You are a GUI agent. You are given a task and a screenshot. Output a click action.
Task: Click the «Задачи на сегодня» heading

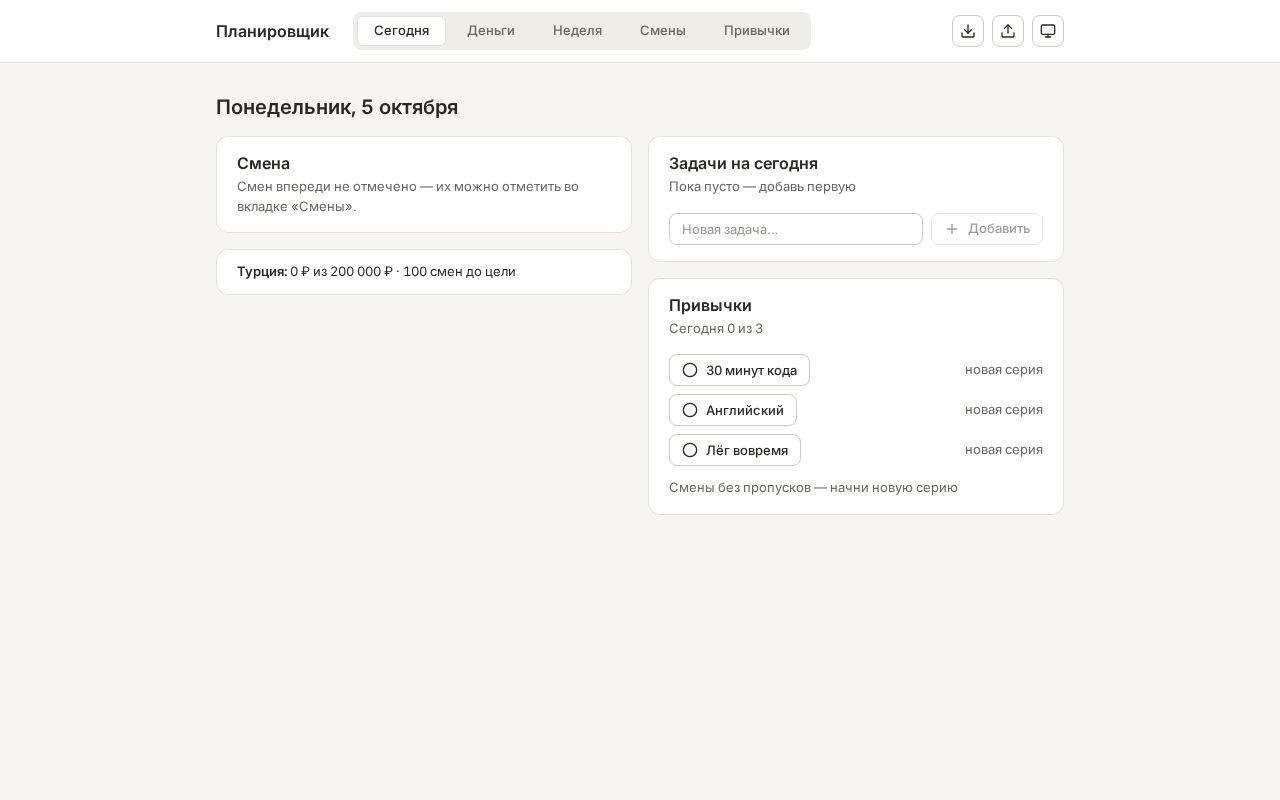[x=743, y=163]
